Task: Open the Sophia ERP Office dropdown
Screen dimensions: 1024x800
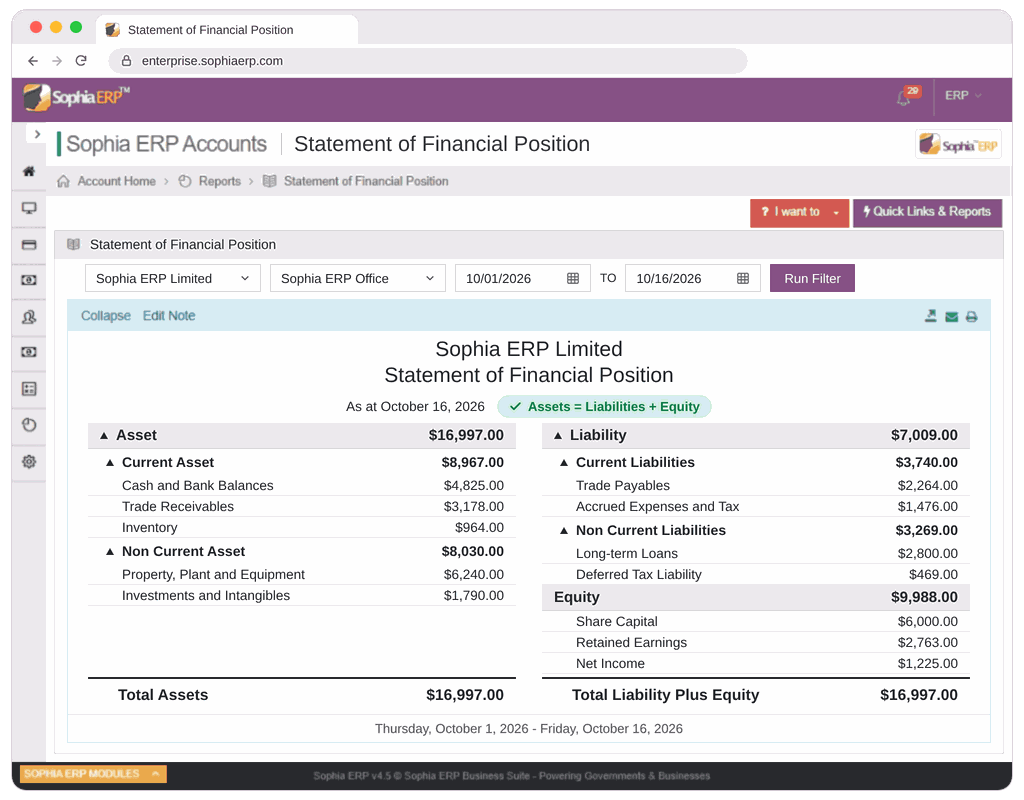Action: point(358,278)
